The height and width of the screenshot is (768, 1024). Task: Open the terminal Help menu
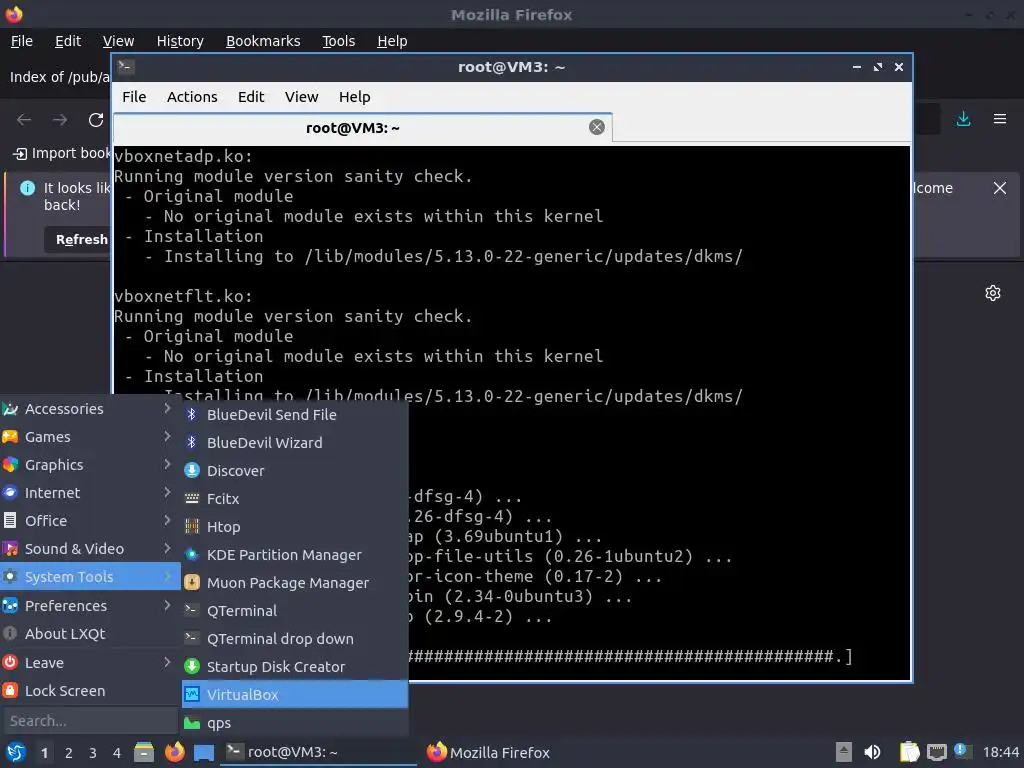tap(355, 97)
